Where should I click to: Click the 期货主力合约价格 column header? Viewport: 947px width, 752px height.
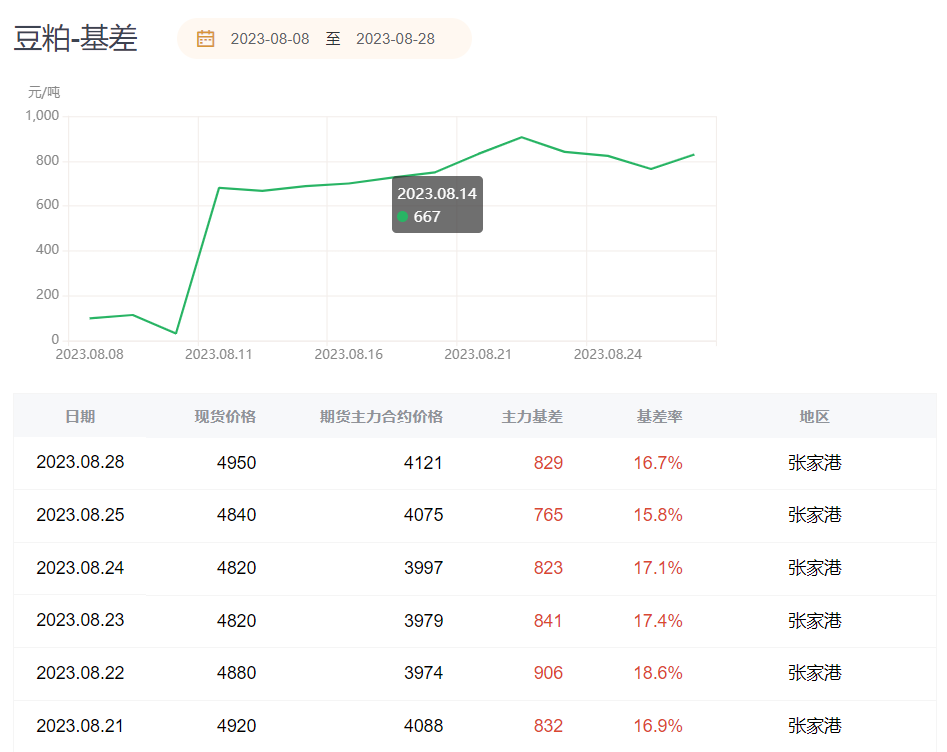coord(381,416)
